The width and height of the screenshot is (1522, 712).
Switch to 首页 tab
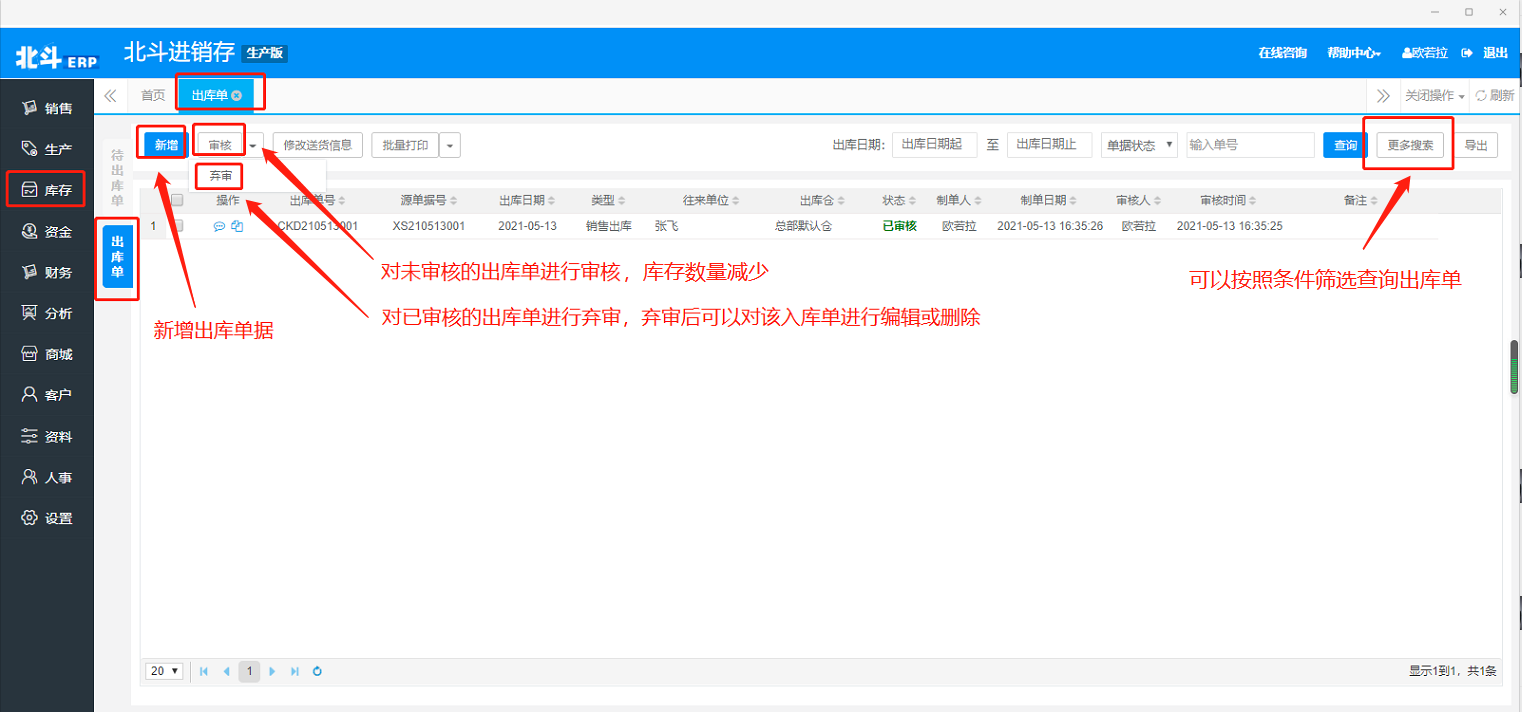coord(153,96)
